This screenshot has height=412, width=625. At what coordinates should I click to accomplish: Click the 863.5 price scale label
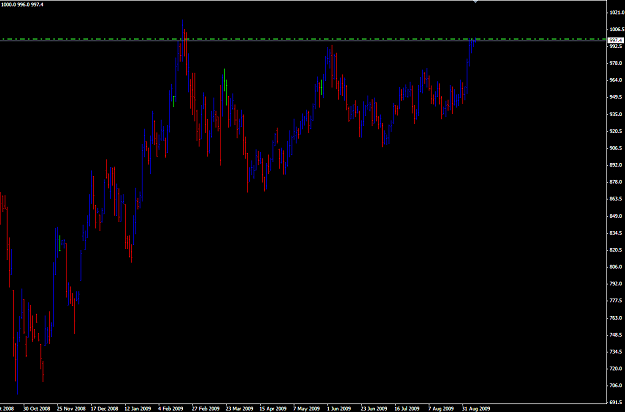point(616,199)
